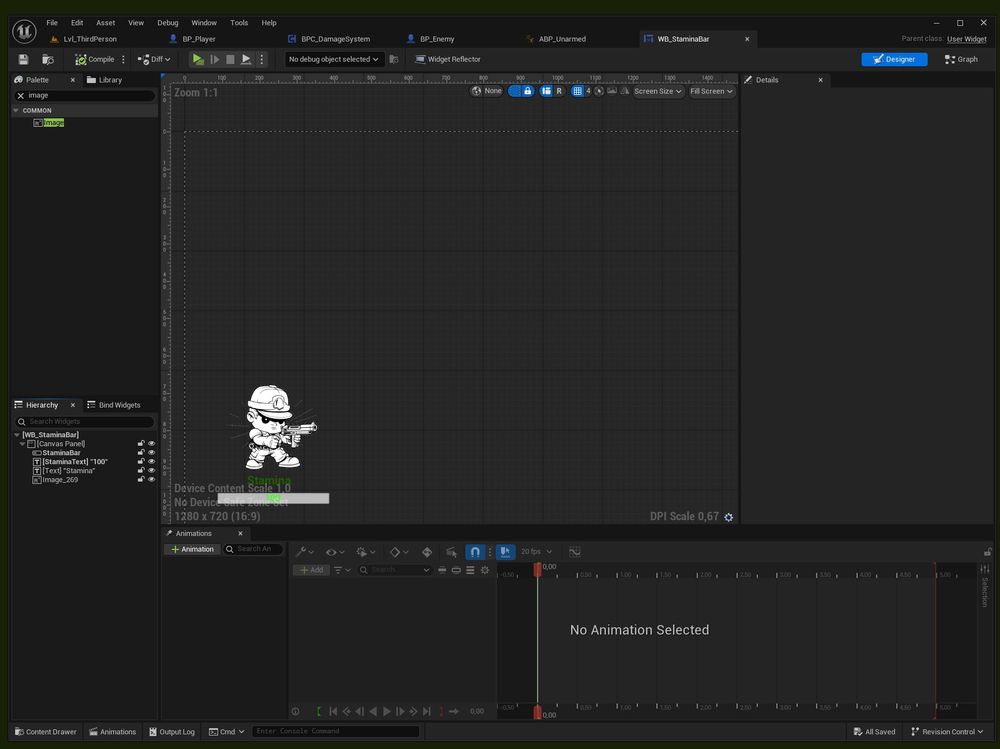Click the Save asset icon
The height and width of the screenshot is (749, 1000).
[23, 59]
